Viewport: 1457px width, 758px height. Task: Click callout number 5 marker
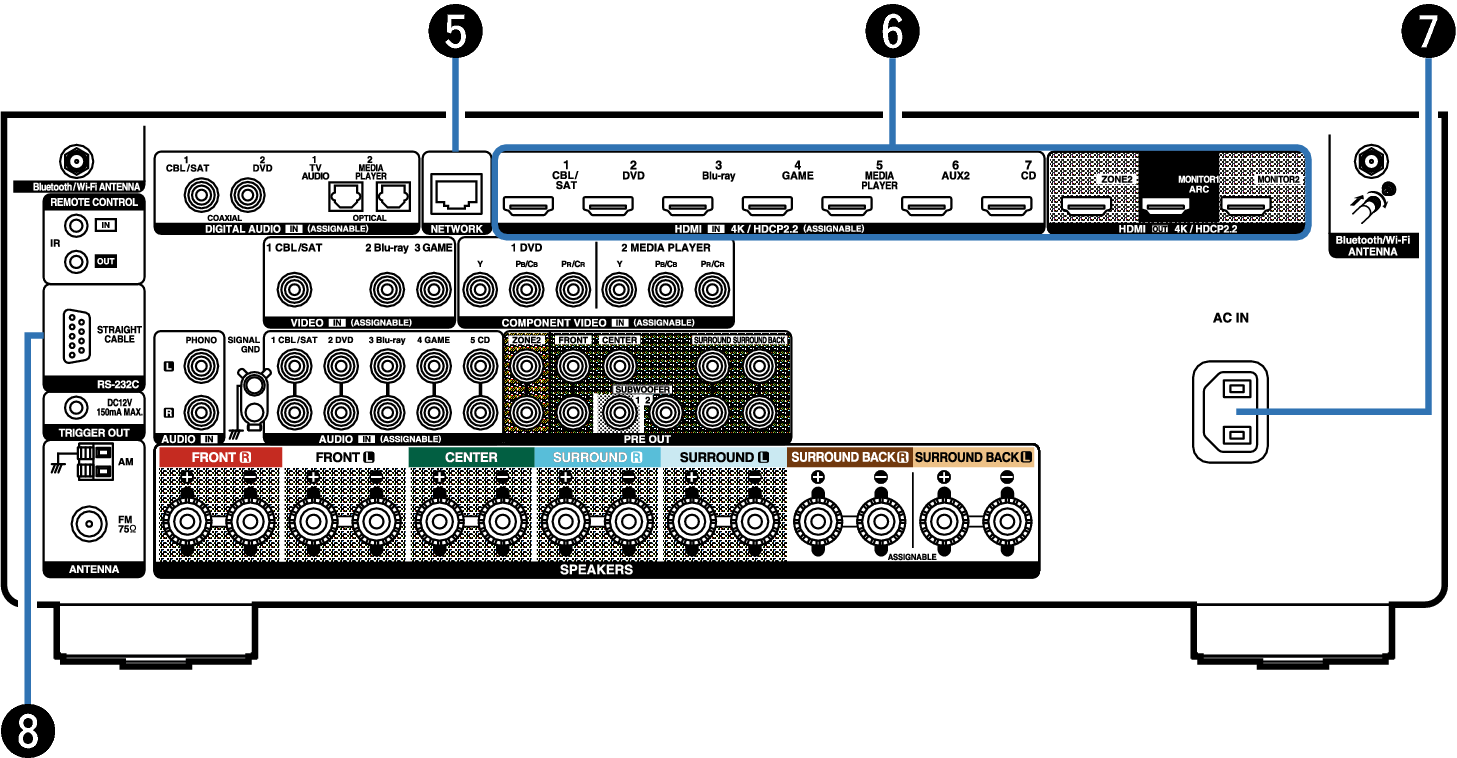456,32
